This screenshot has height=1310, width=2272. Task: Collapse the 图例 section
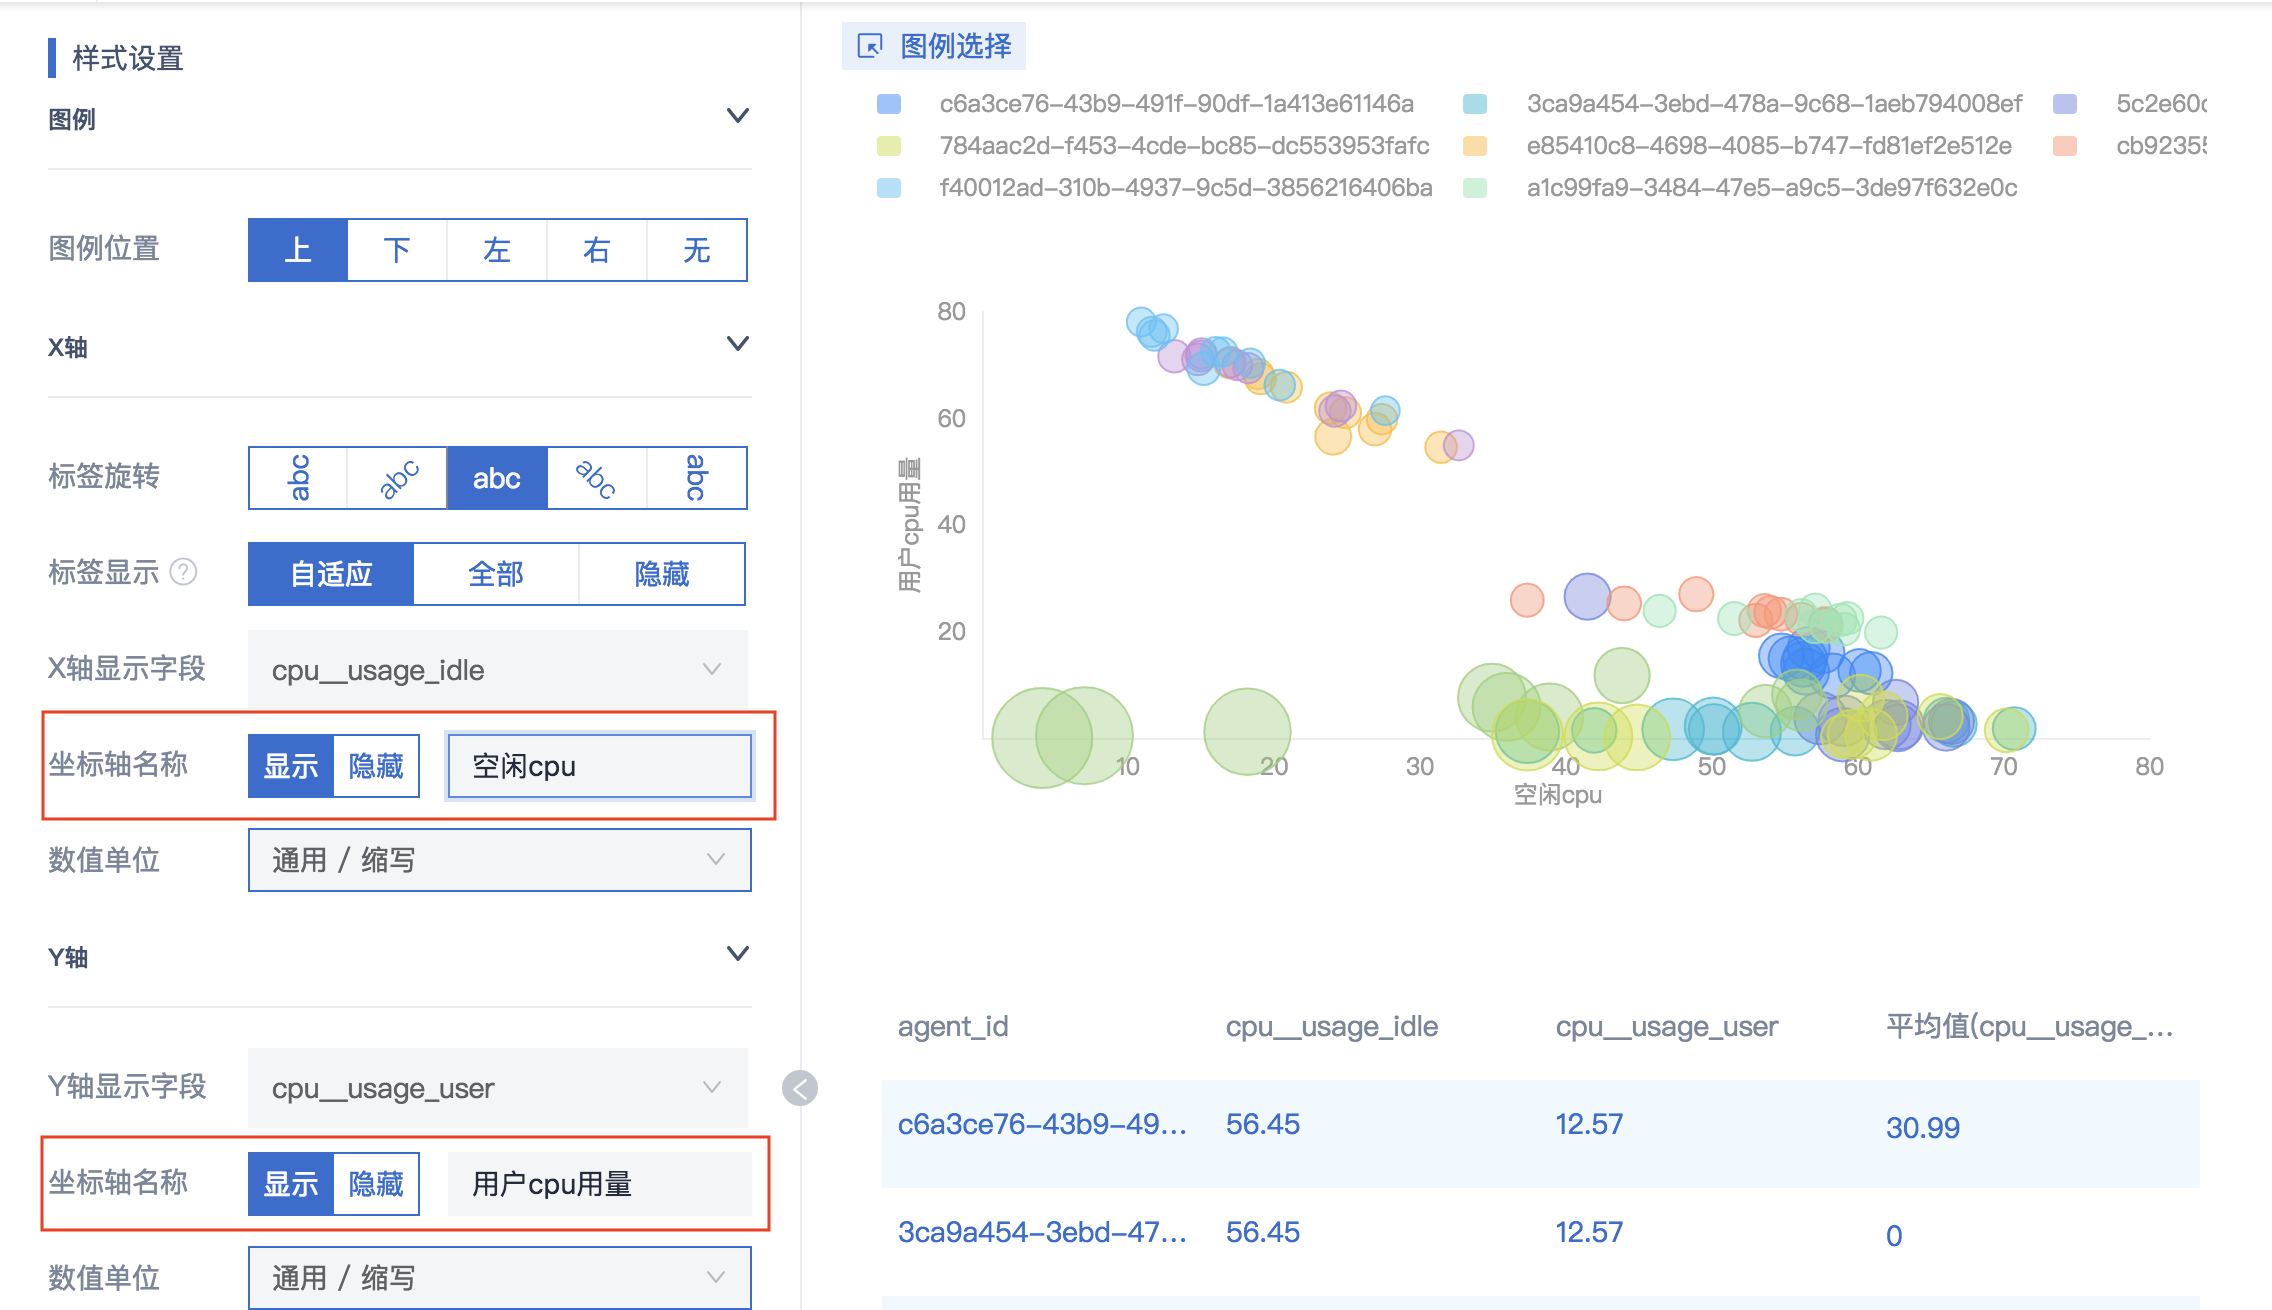pyautogui.click(x=737, y=116)
